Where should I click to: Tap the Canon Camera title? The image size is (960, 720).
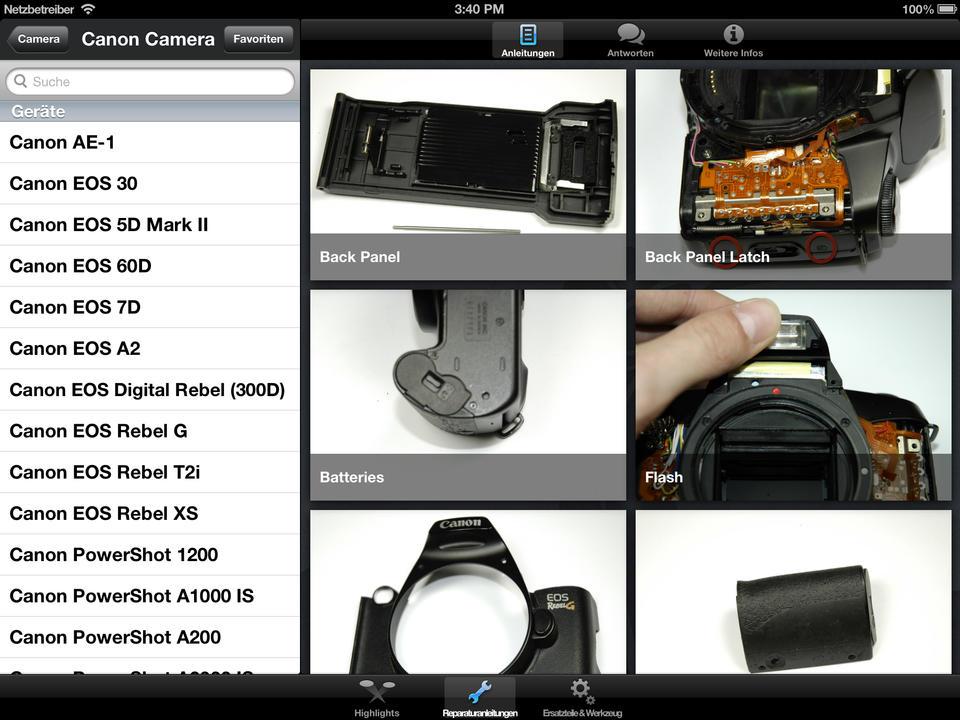(148, 39)
